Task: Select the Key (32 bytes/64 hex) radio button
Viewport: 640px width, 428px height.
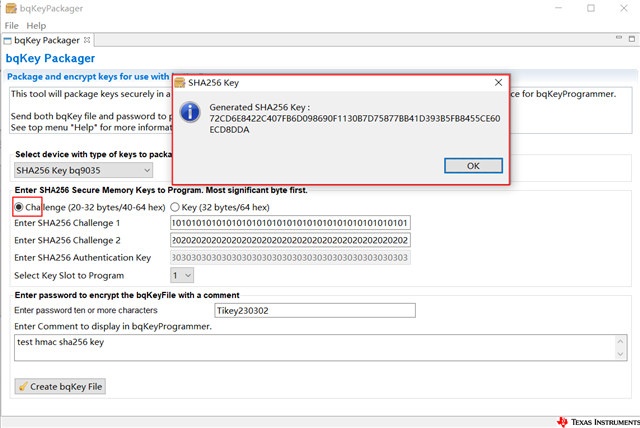Action: (175, 207)
